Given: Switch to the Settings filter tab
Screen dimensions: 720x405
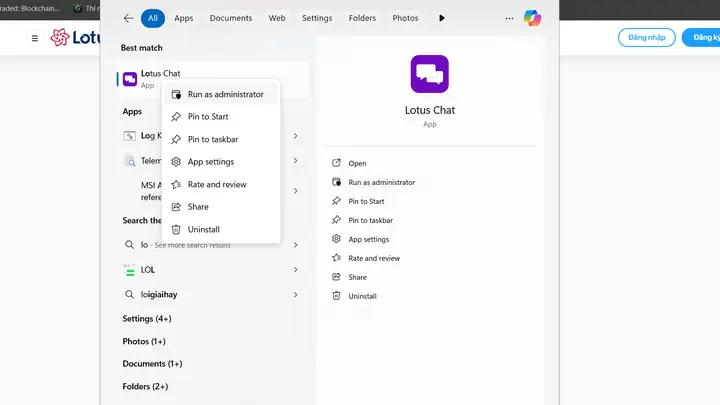Looking at the screenshot, I should pyautogui.click(x=317, y=18).
